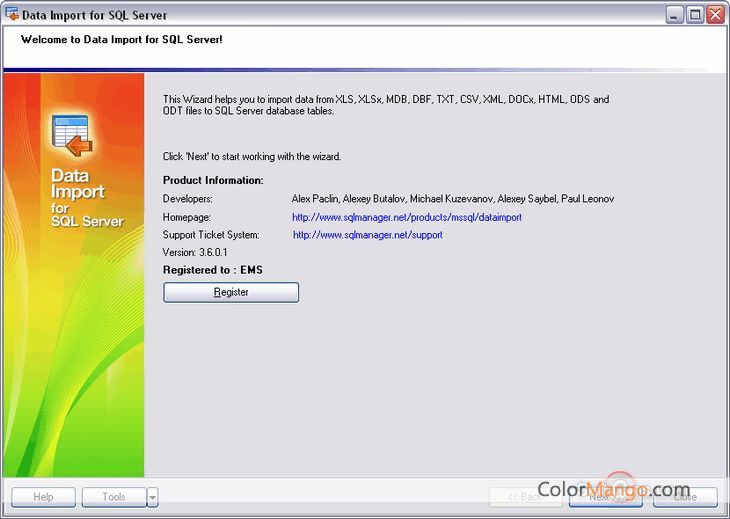Maximize the Data Import window

click(x=695, y=15)
